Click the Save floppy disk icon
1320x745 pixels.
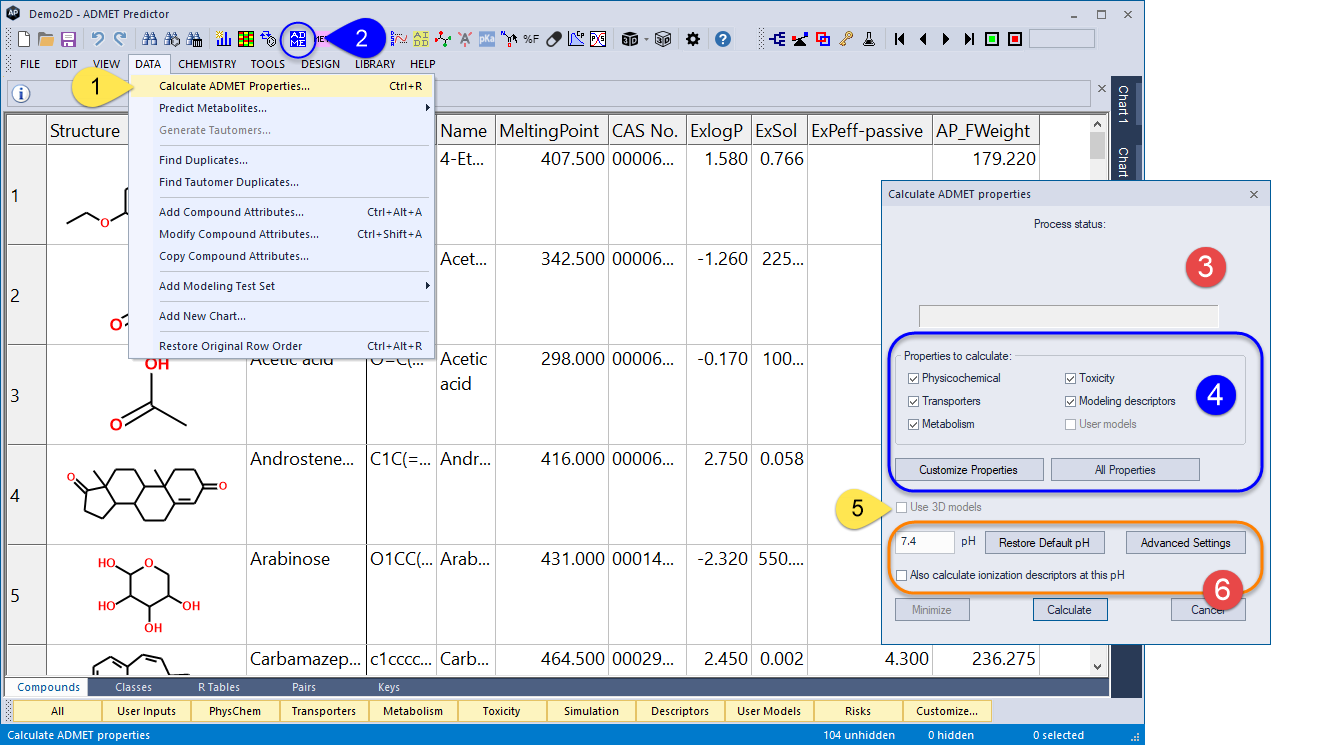tap(68, 39)
